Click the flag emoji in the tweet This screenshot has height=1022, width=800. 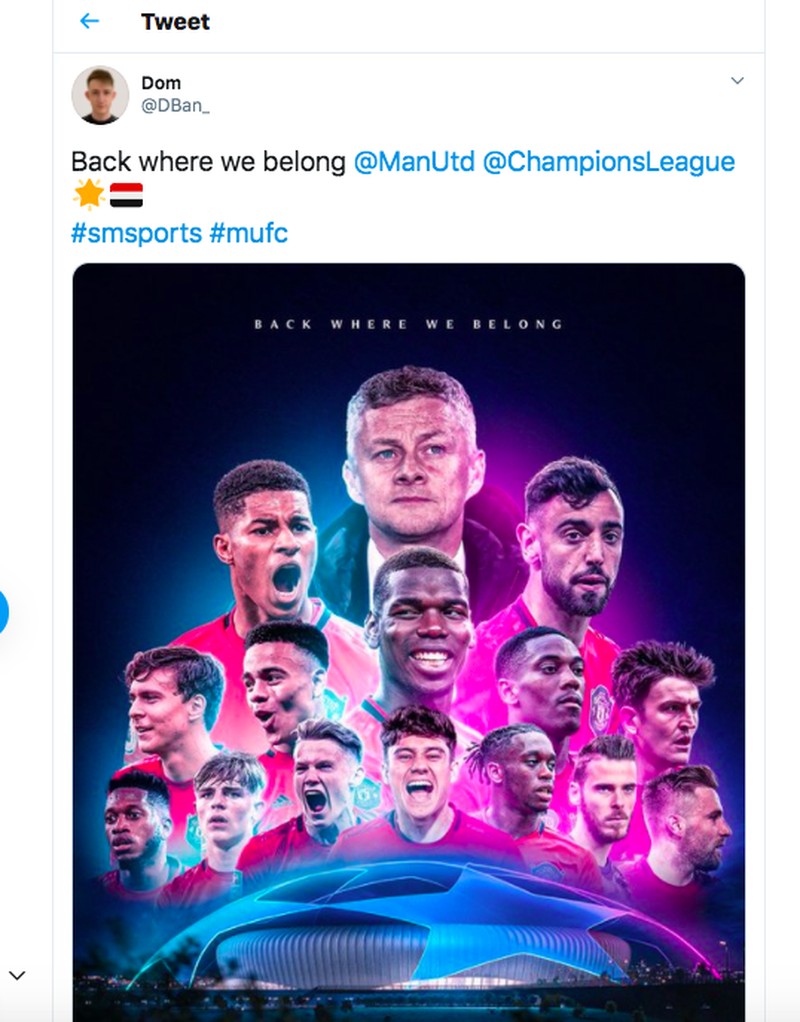pyautogui.click(x=126, y=195)
